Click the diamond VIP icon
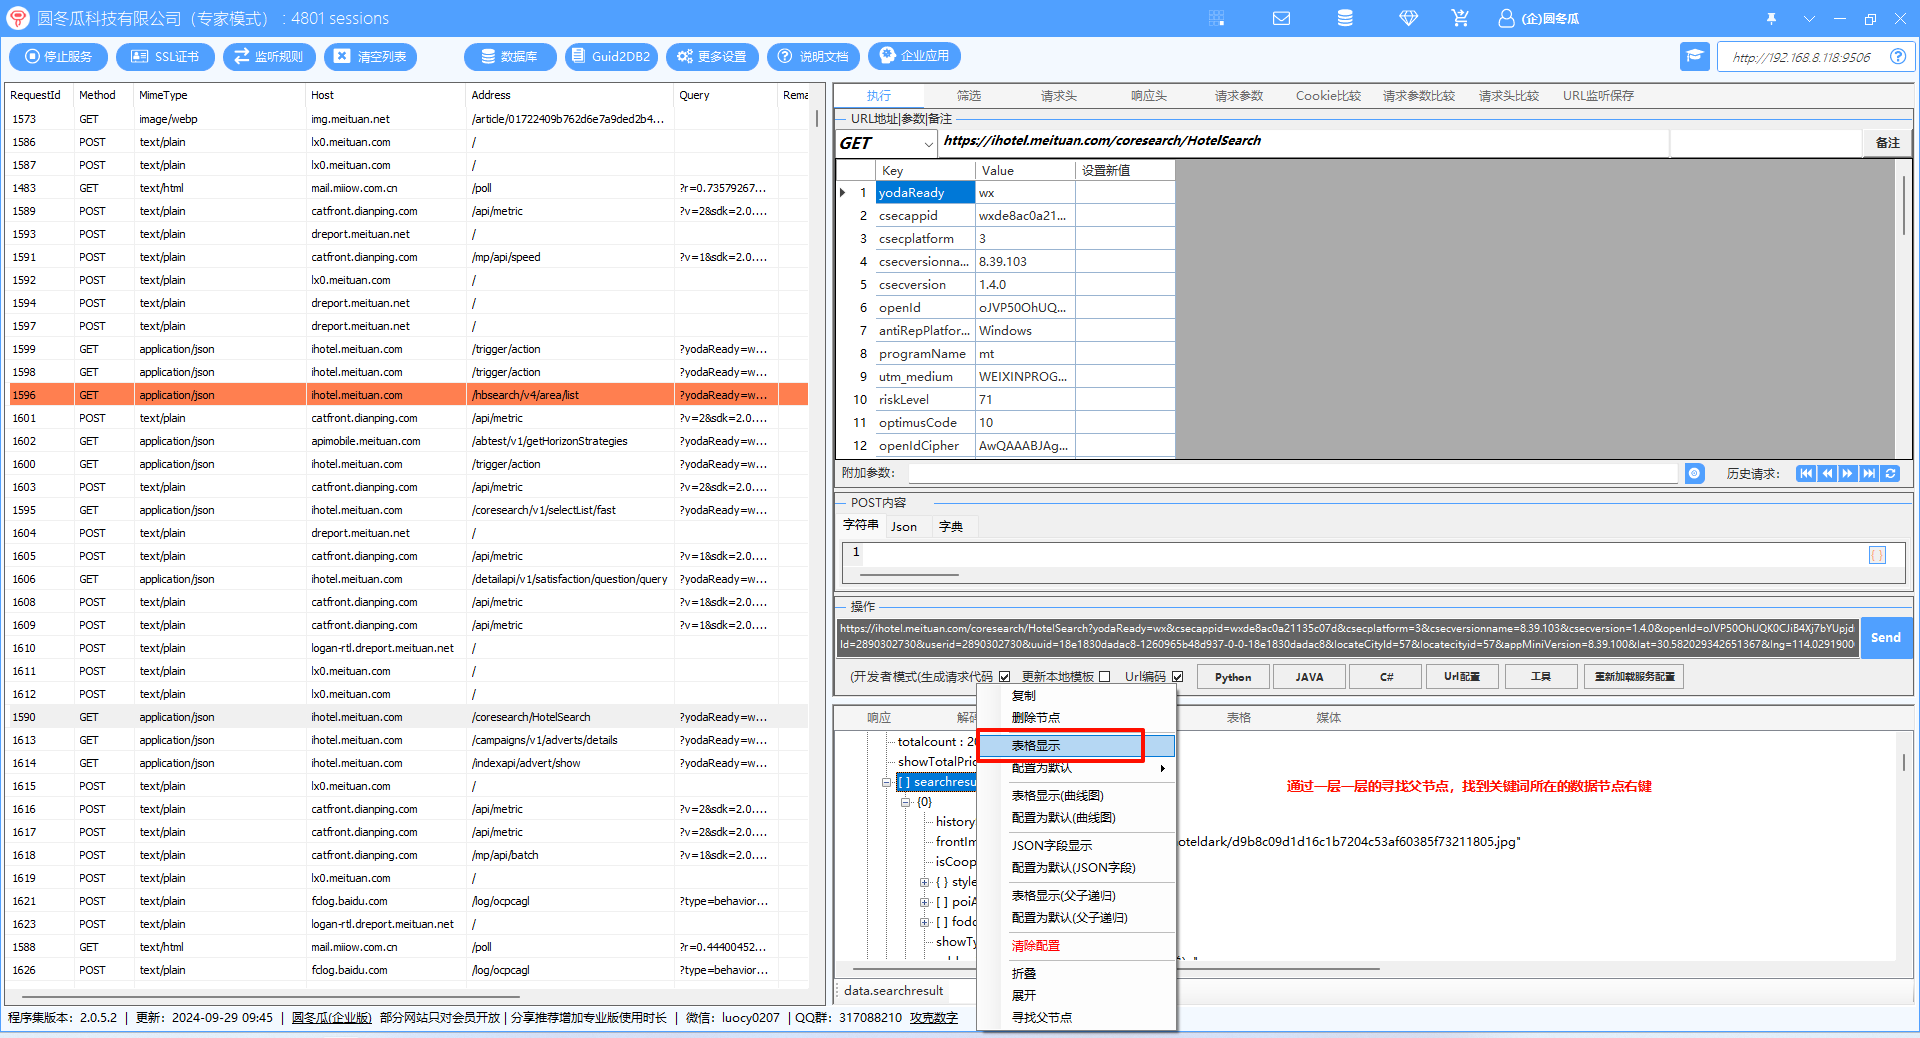1920x1038 pixels. (x=1408, y=18)
